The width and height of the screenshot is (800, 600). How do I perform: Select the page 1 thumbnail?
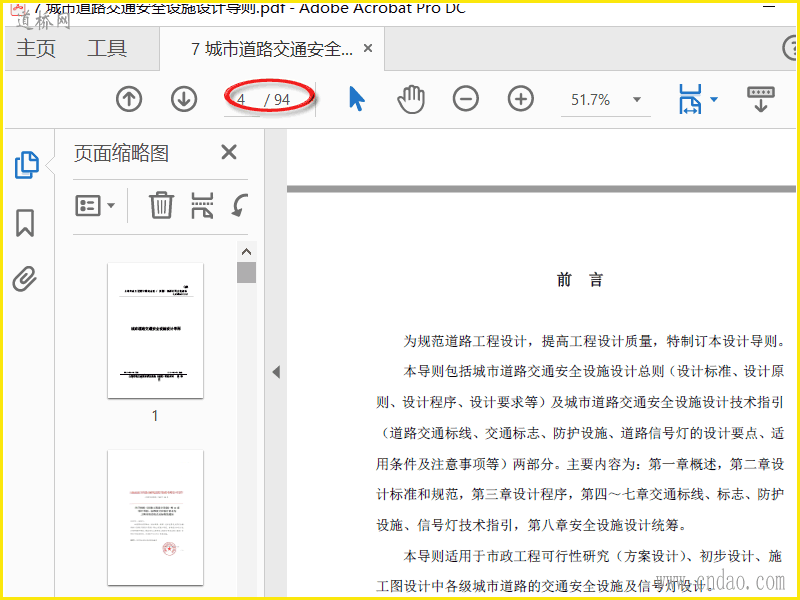(156, 331)
